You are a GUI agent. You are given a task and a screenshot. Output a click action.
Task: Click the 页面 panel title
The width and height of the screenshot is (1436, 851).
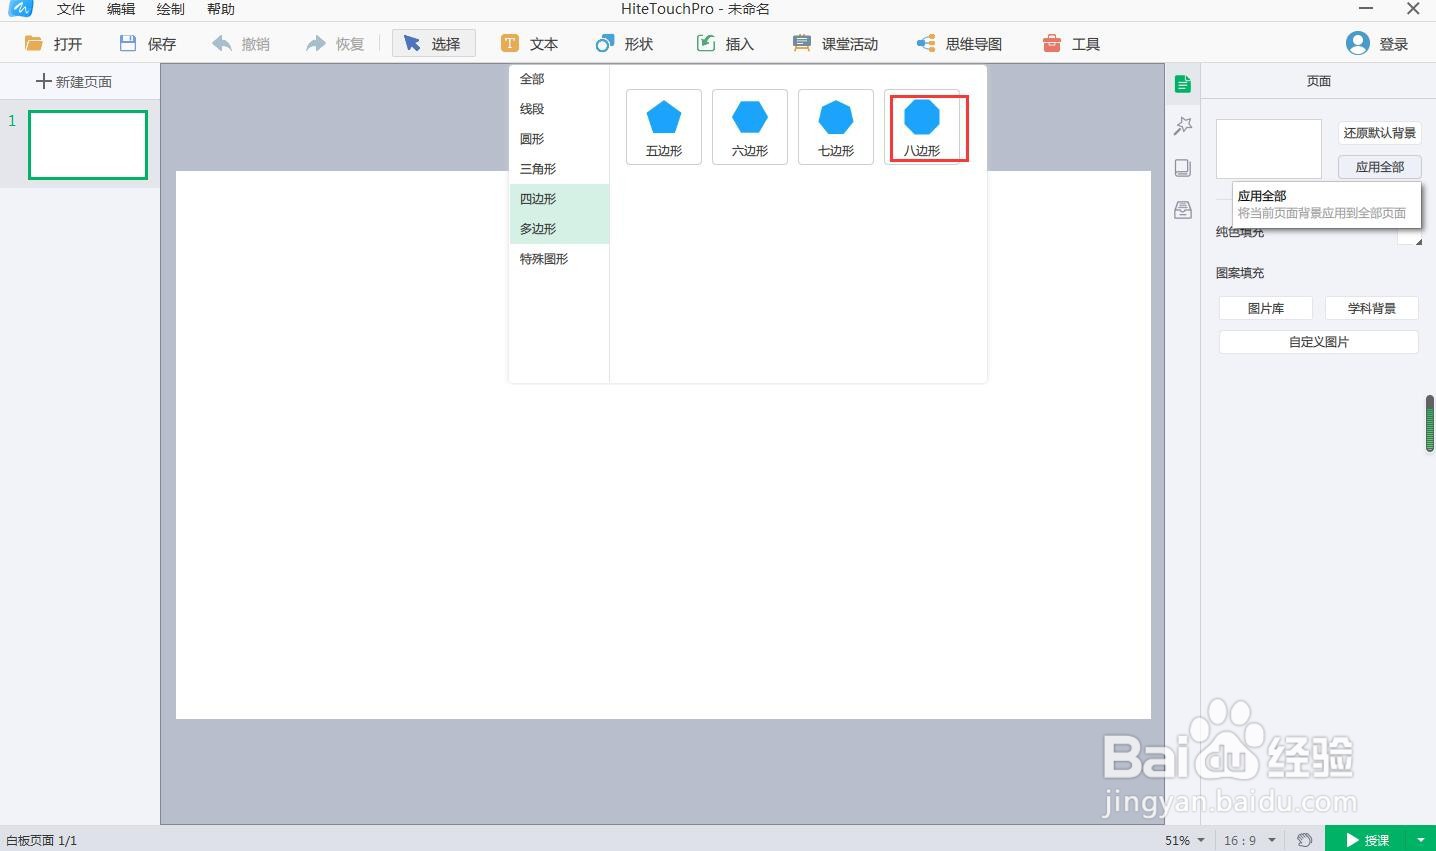(1318, 81)
